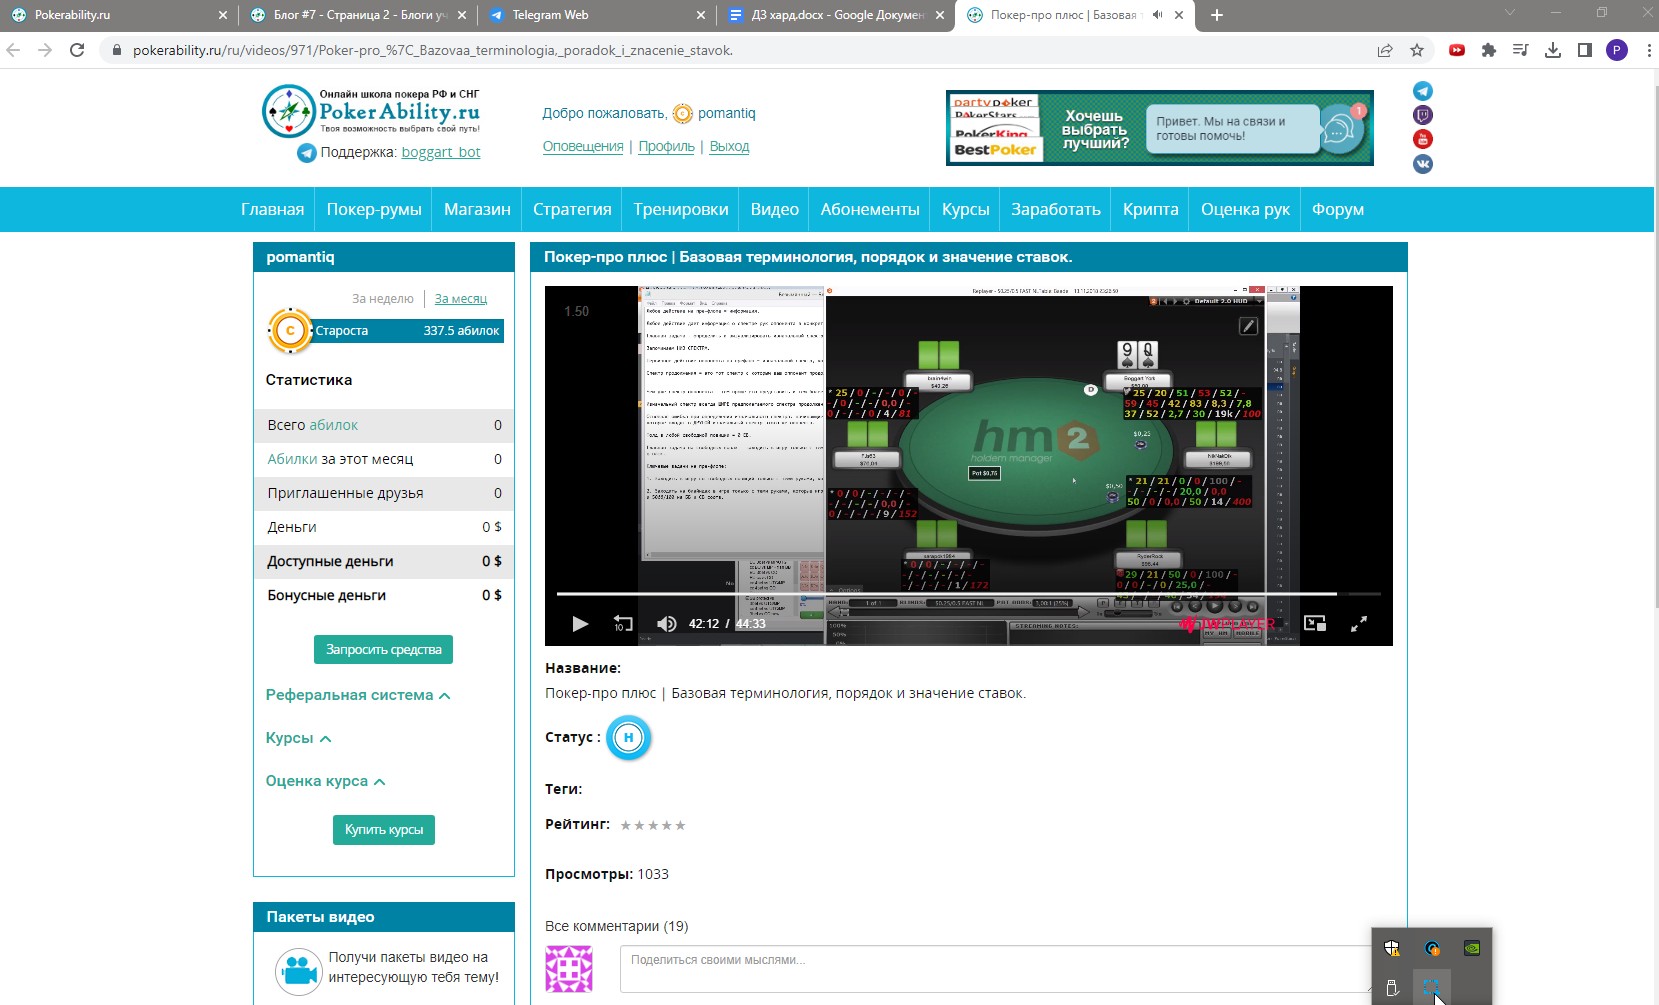Open the Chrome profile avatar P
Screen dimensions: 1659x1005
pos(1617,50)
